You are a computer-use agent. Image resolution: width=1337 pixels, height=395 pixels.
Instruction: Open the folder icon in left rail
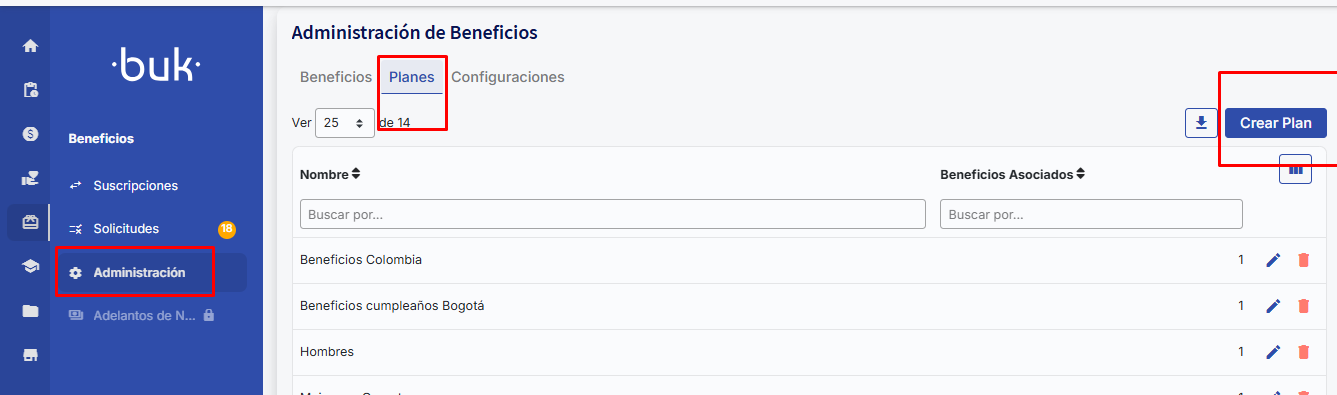tap(30, 311)
